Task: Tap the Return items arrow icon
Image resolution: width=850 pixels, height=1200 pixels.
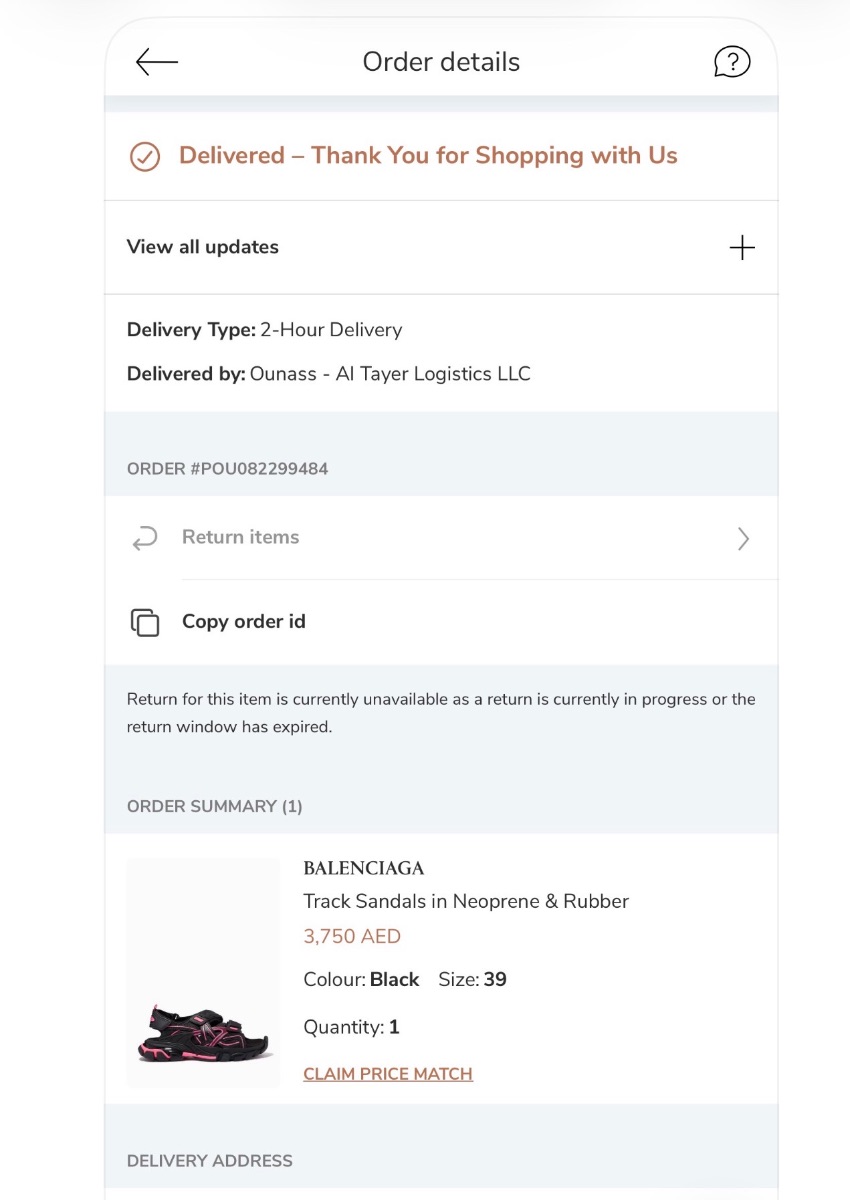Action: pos(145,539)
